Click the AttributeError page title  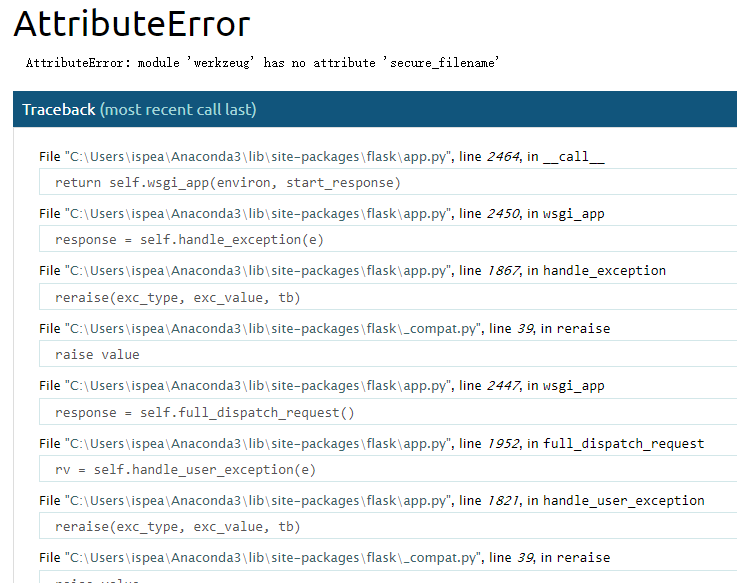click(x=132, y=24)
